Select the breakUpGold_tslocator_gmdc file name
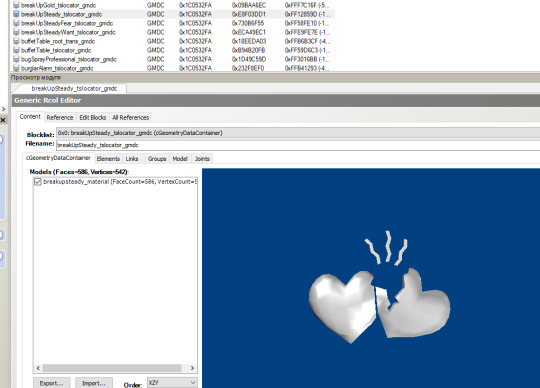 59,5
